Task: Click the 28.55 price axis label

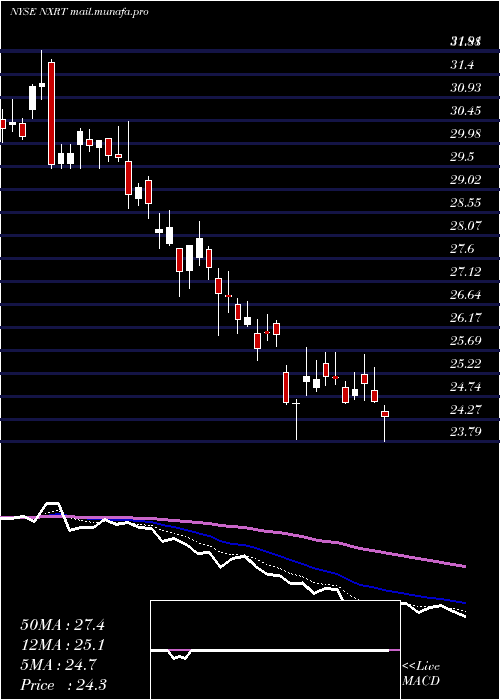Action: pos(466,203)
